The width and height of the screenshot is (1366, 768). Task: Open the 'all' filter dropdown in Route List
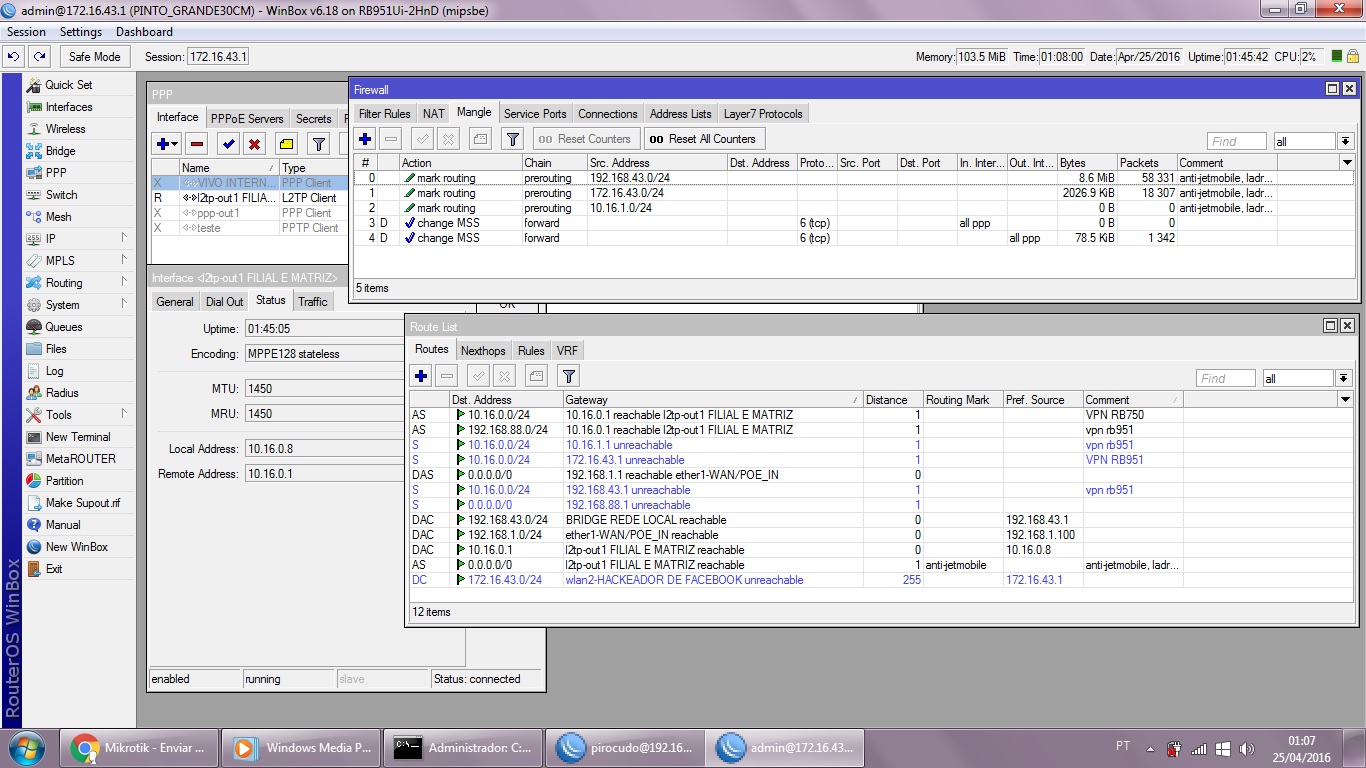pyautogui.click(x=1343, y=379)
